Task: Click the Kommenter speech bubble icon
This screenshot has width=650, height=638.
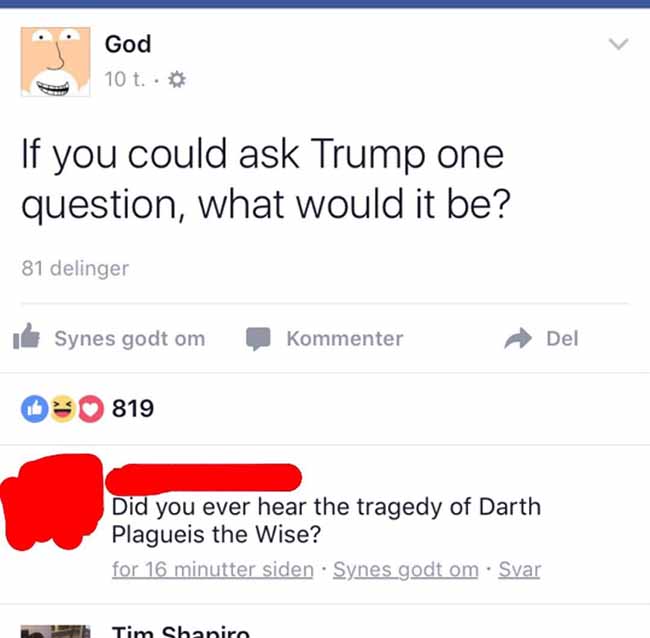Action: (x=258, y=339)
